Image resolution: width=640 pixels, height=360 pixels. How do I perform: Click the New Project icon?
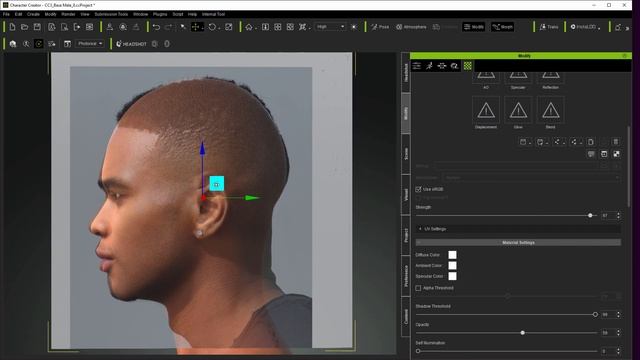pyautogui.click(x=12, y=27)
